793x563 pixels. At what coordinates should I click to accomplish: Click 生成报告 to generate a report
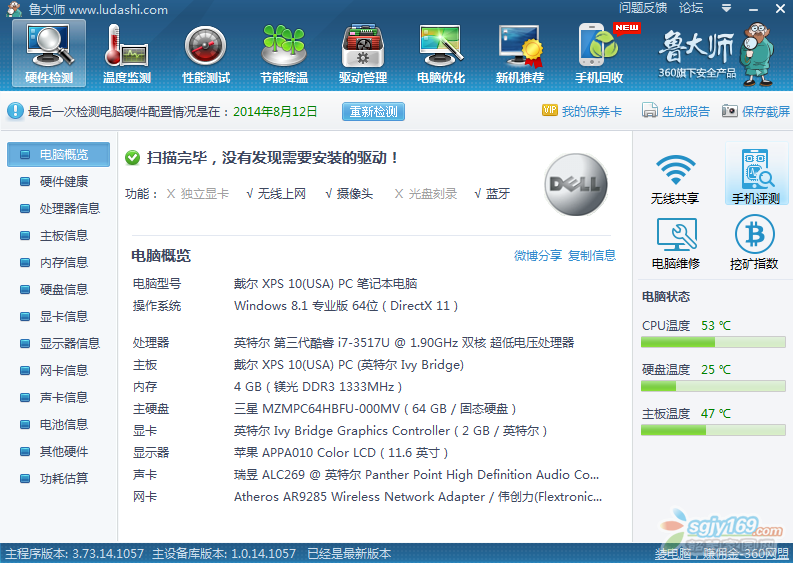(x=676, y=111)
